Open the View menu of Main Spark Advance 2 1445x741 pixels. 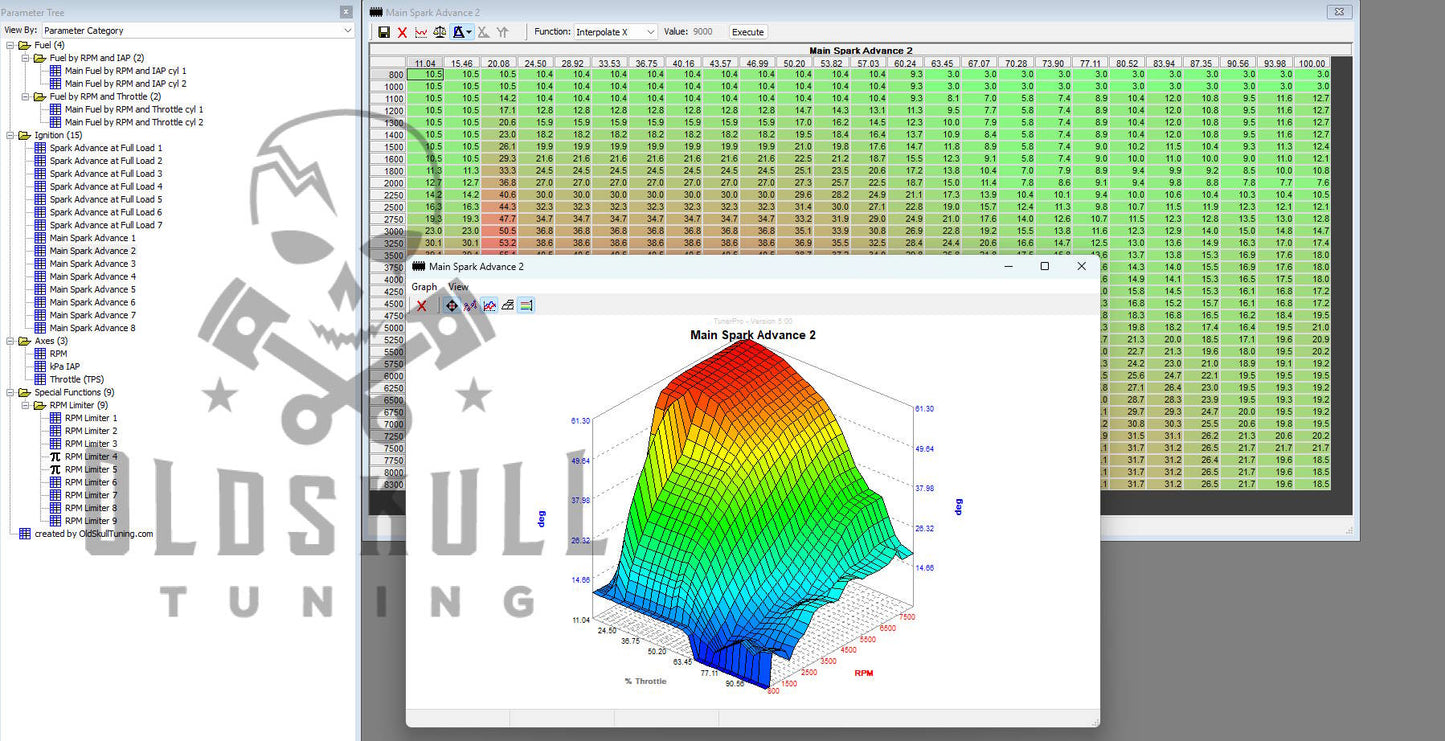pyautogui.click(x=458, y=286)
